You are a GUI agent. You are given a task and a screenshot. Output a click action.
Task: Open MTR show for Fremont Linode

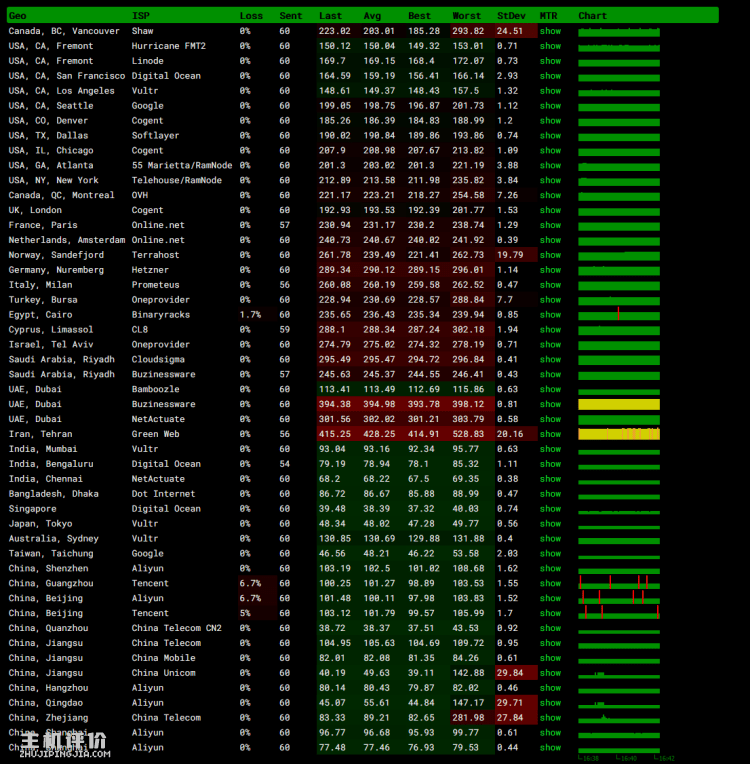tap(550, 61)
